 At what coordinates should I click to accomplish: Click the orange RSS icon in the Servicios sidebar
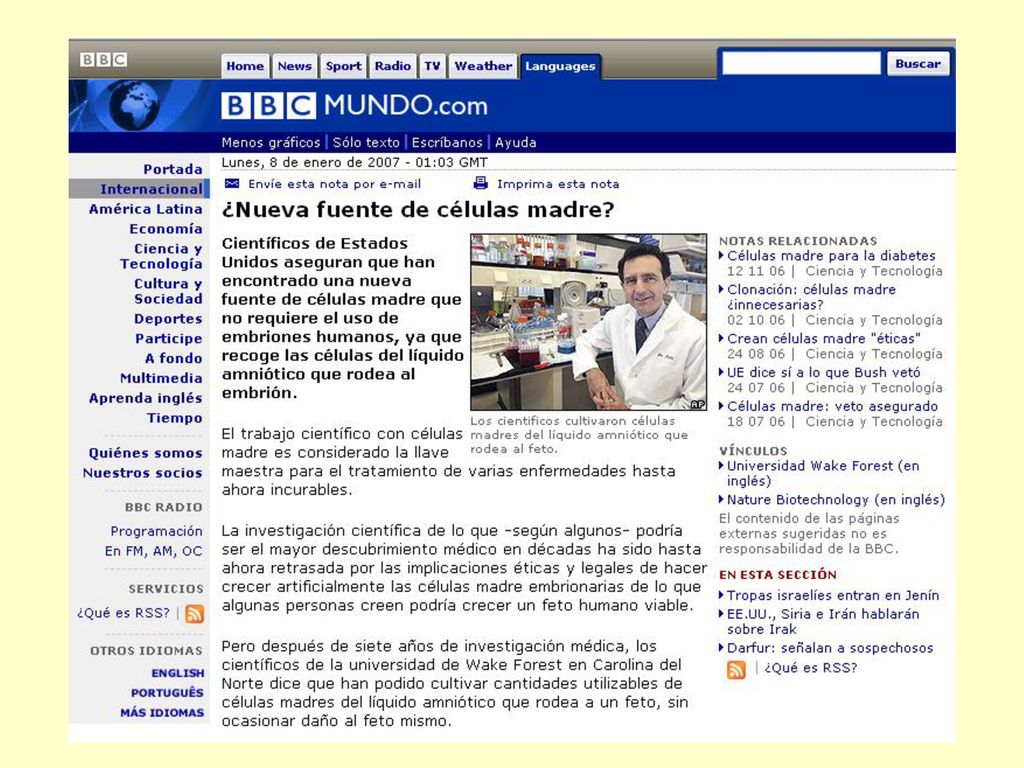[195, 614]
